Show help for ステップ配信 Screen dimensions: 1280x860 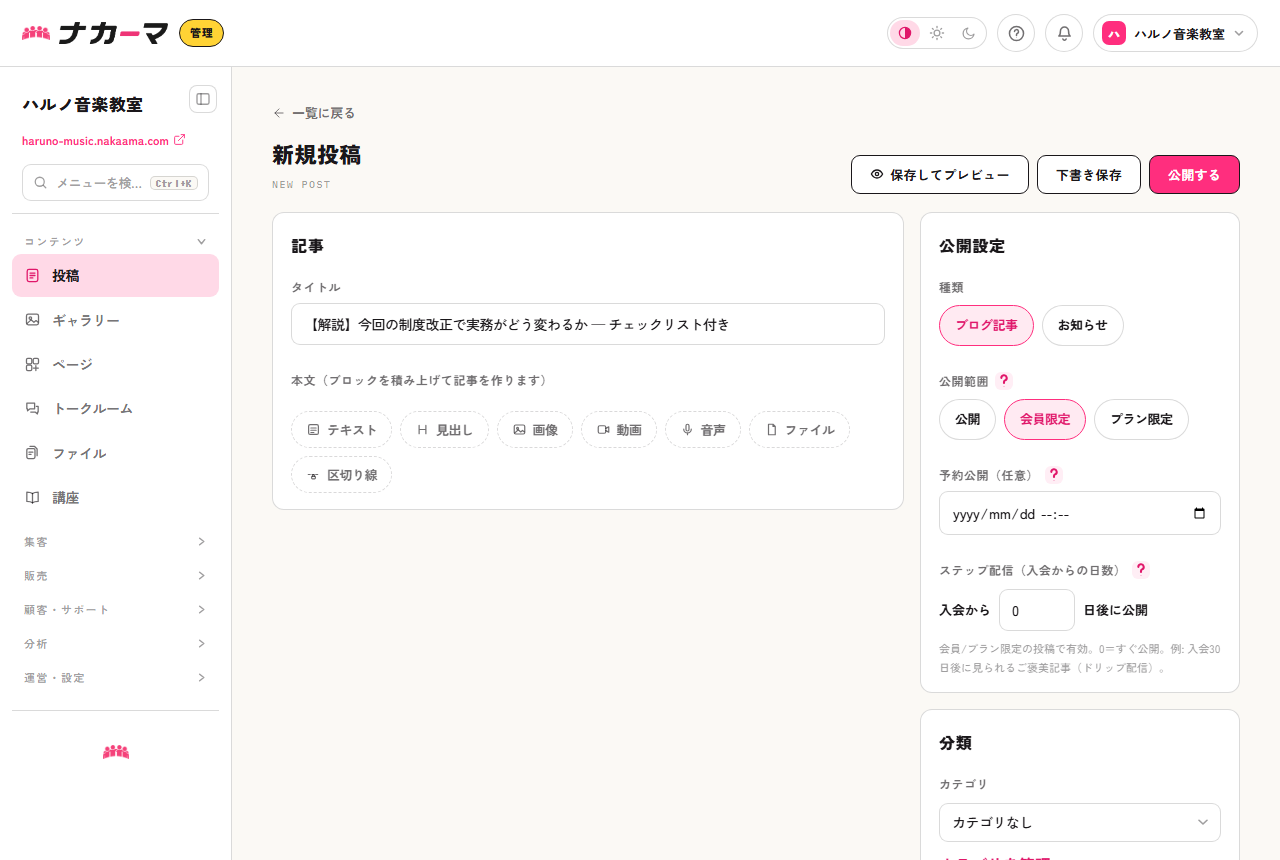pyautogui.click(x=1141, y=569)
